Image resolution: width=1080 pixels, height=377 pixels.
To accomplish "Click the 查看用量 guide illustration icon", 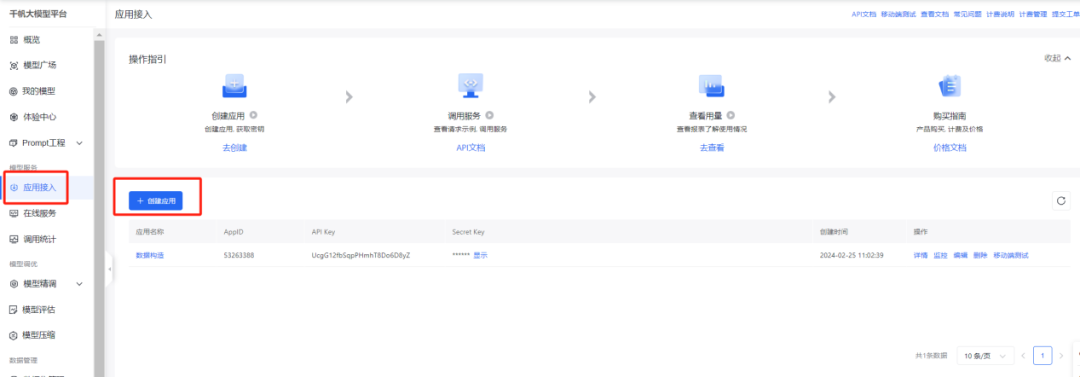I will click(x=712, y=85).
